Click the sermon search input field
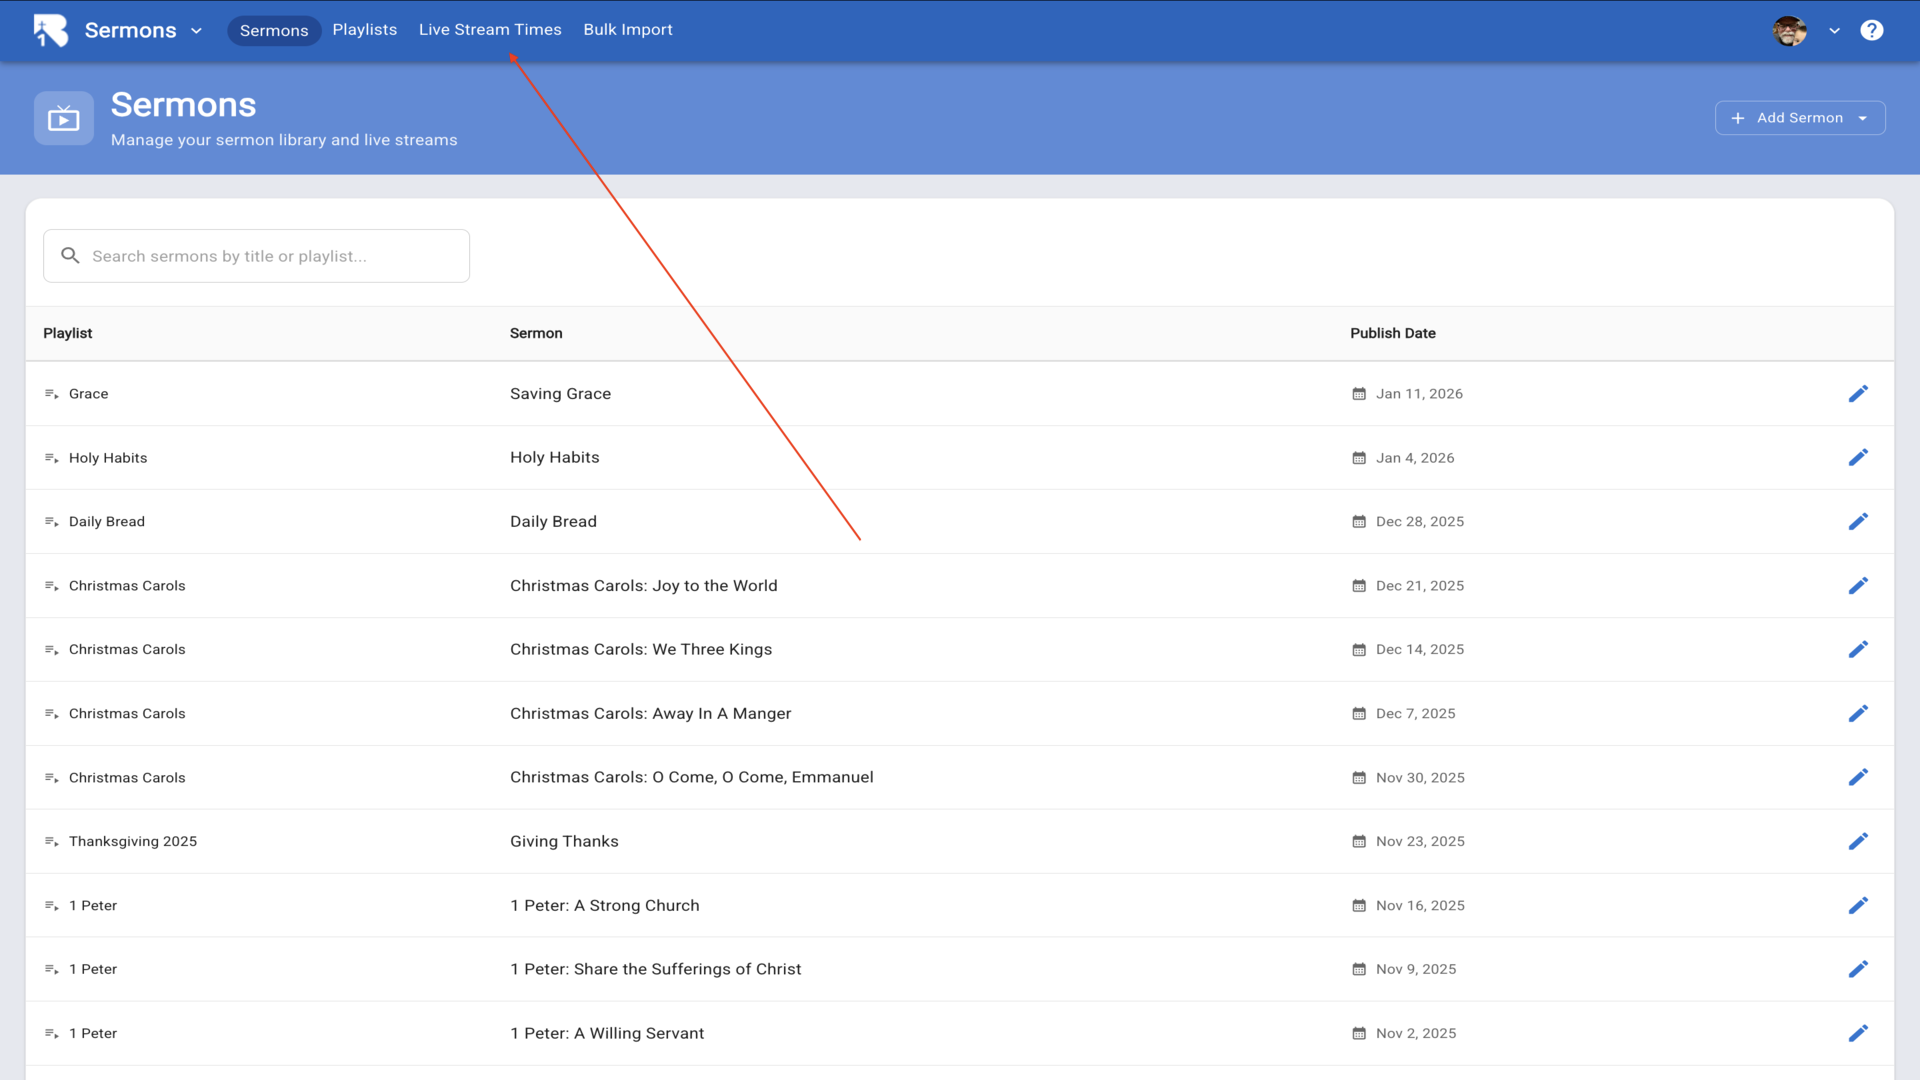 tap(270, 256)
